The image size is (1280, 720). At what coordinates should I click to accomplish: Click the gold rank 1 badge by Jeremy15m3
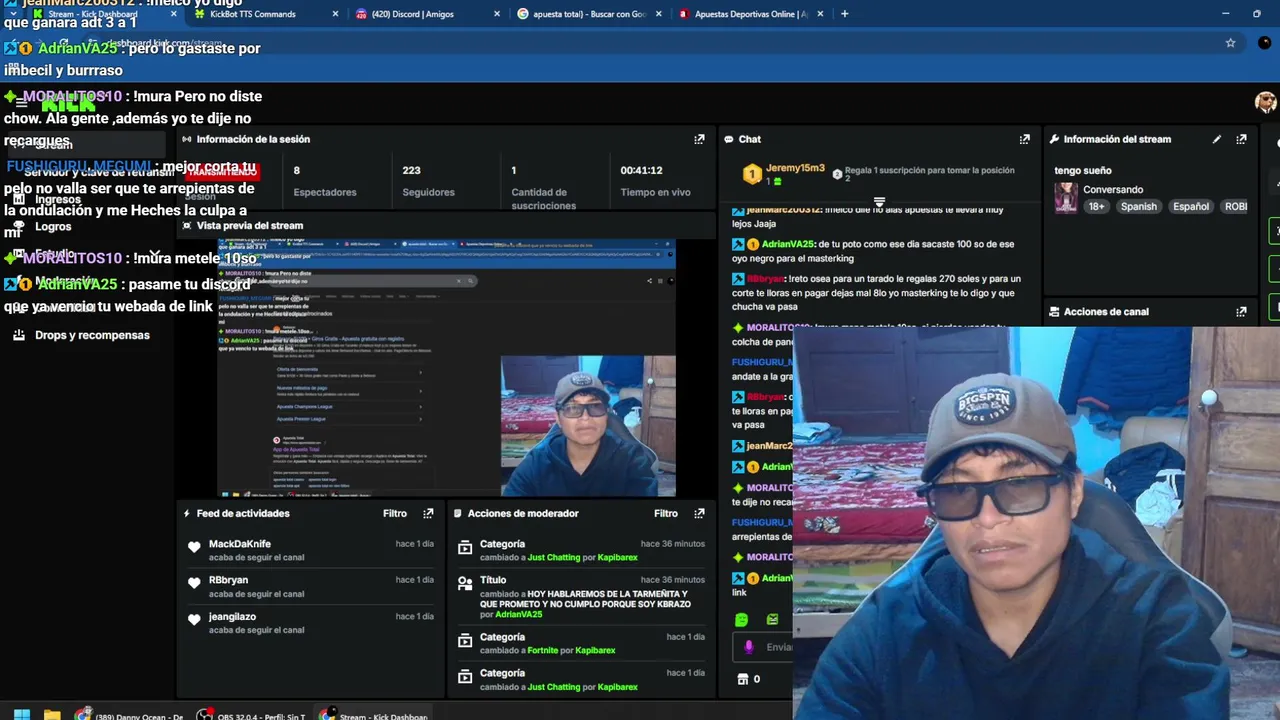(752, 175)
